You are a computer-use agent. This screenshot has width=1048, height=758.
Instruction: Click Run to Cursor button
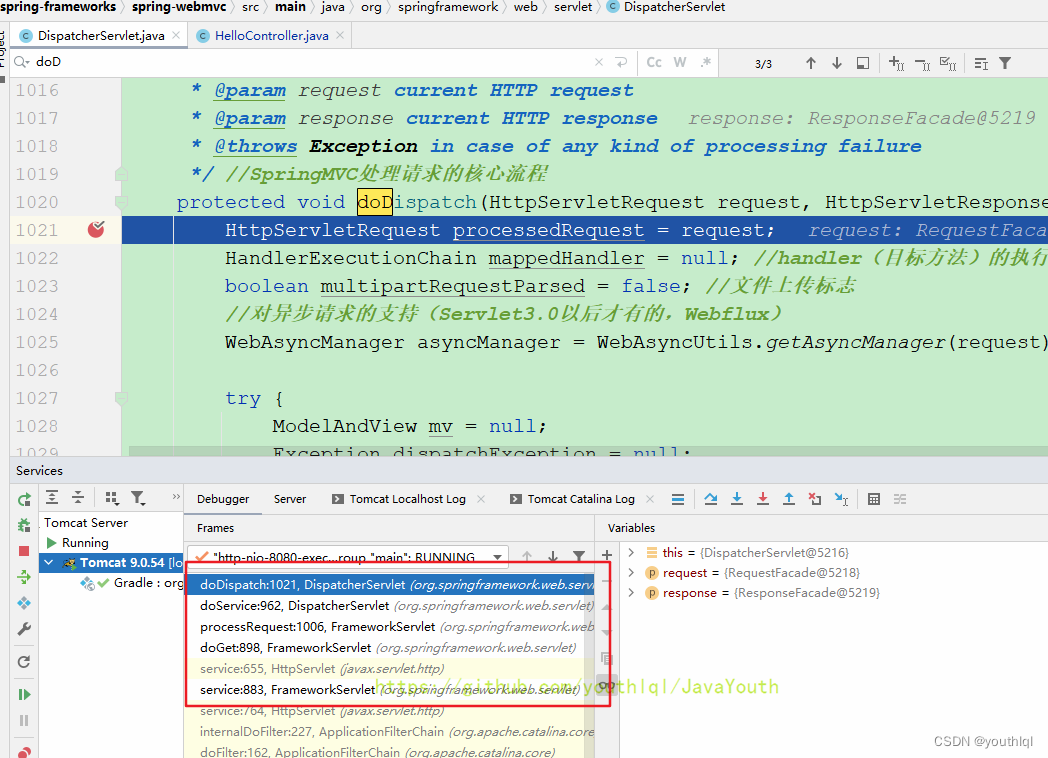[x=841, y=499]
